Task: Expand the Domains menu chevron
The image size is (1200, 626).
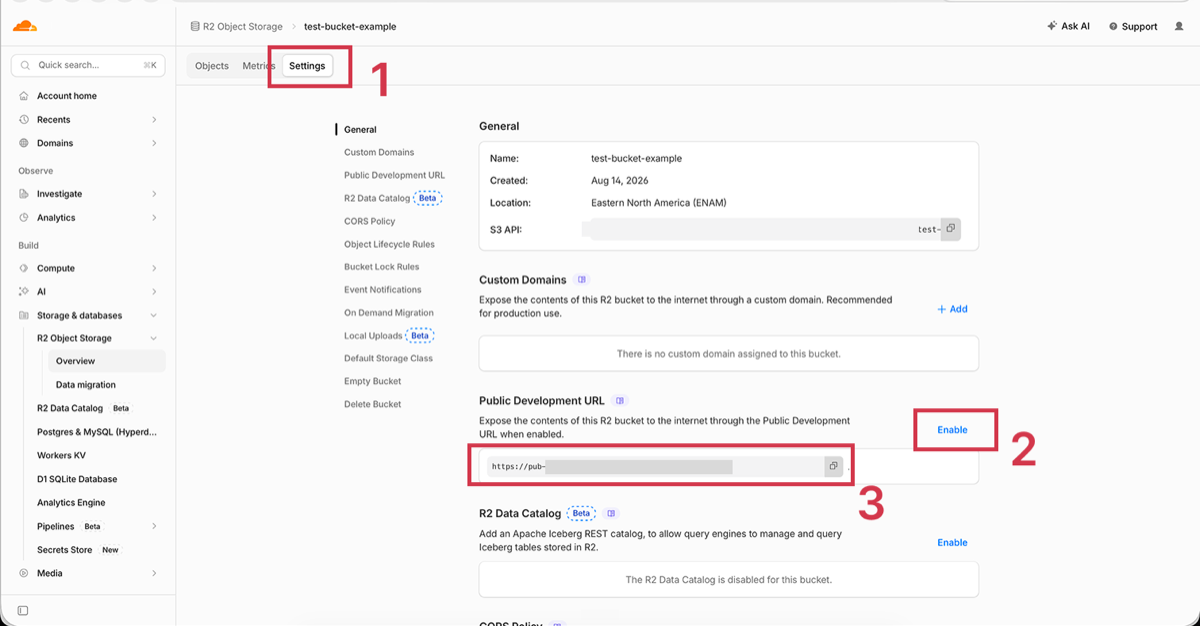Action: pos(154,143)
